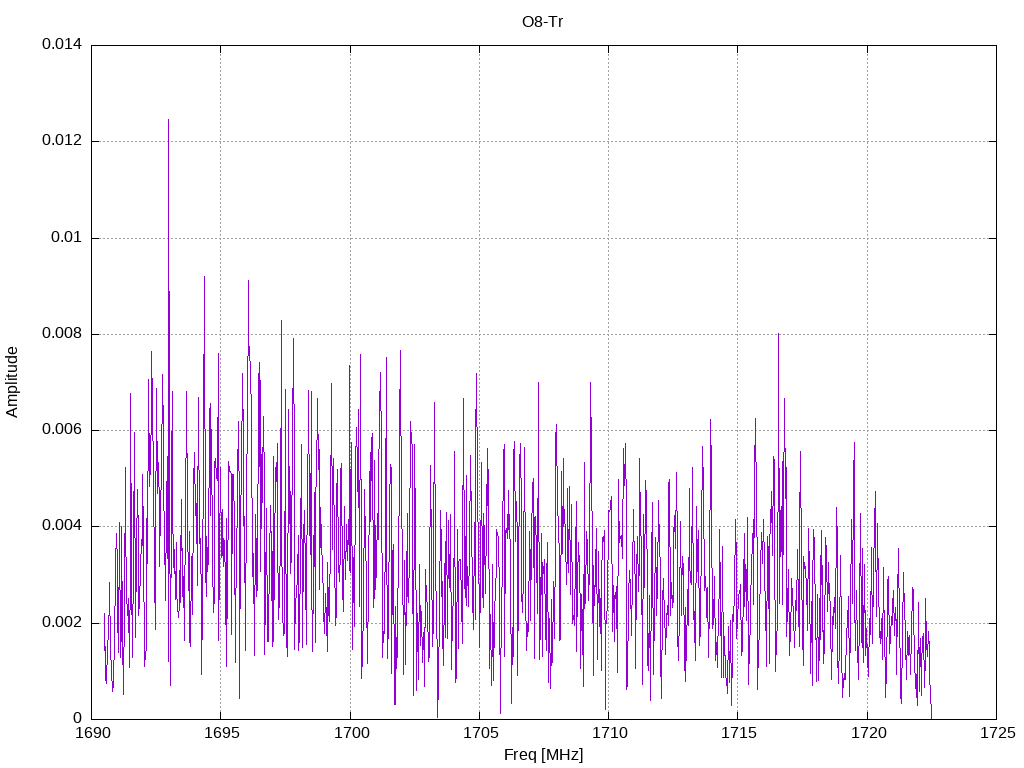Screen dimensions: 1024x768
Task: Click the 0.004 y-axis tick label
Action: 62,526
